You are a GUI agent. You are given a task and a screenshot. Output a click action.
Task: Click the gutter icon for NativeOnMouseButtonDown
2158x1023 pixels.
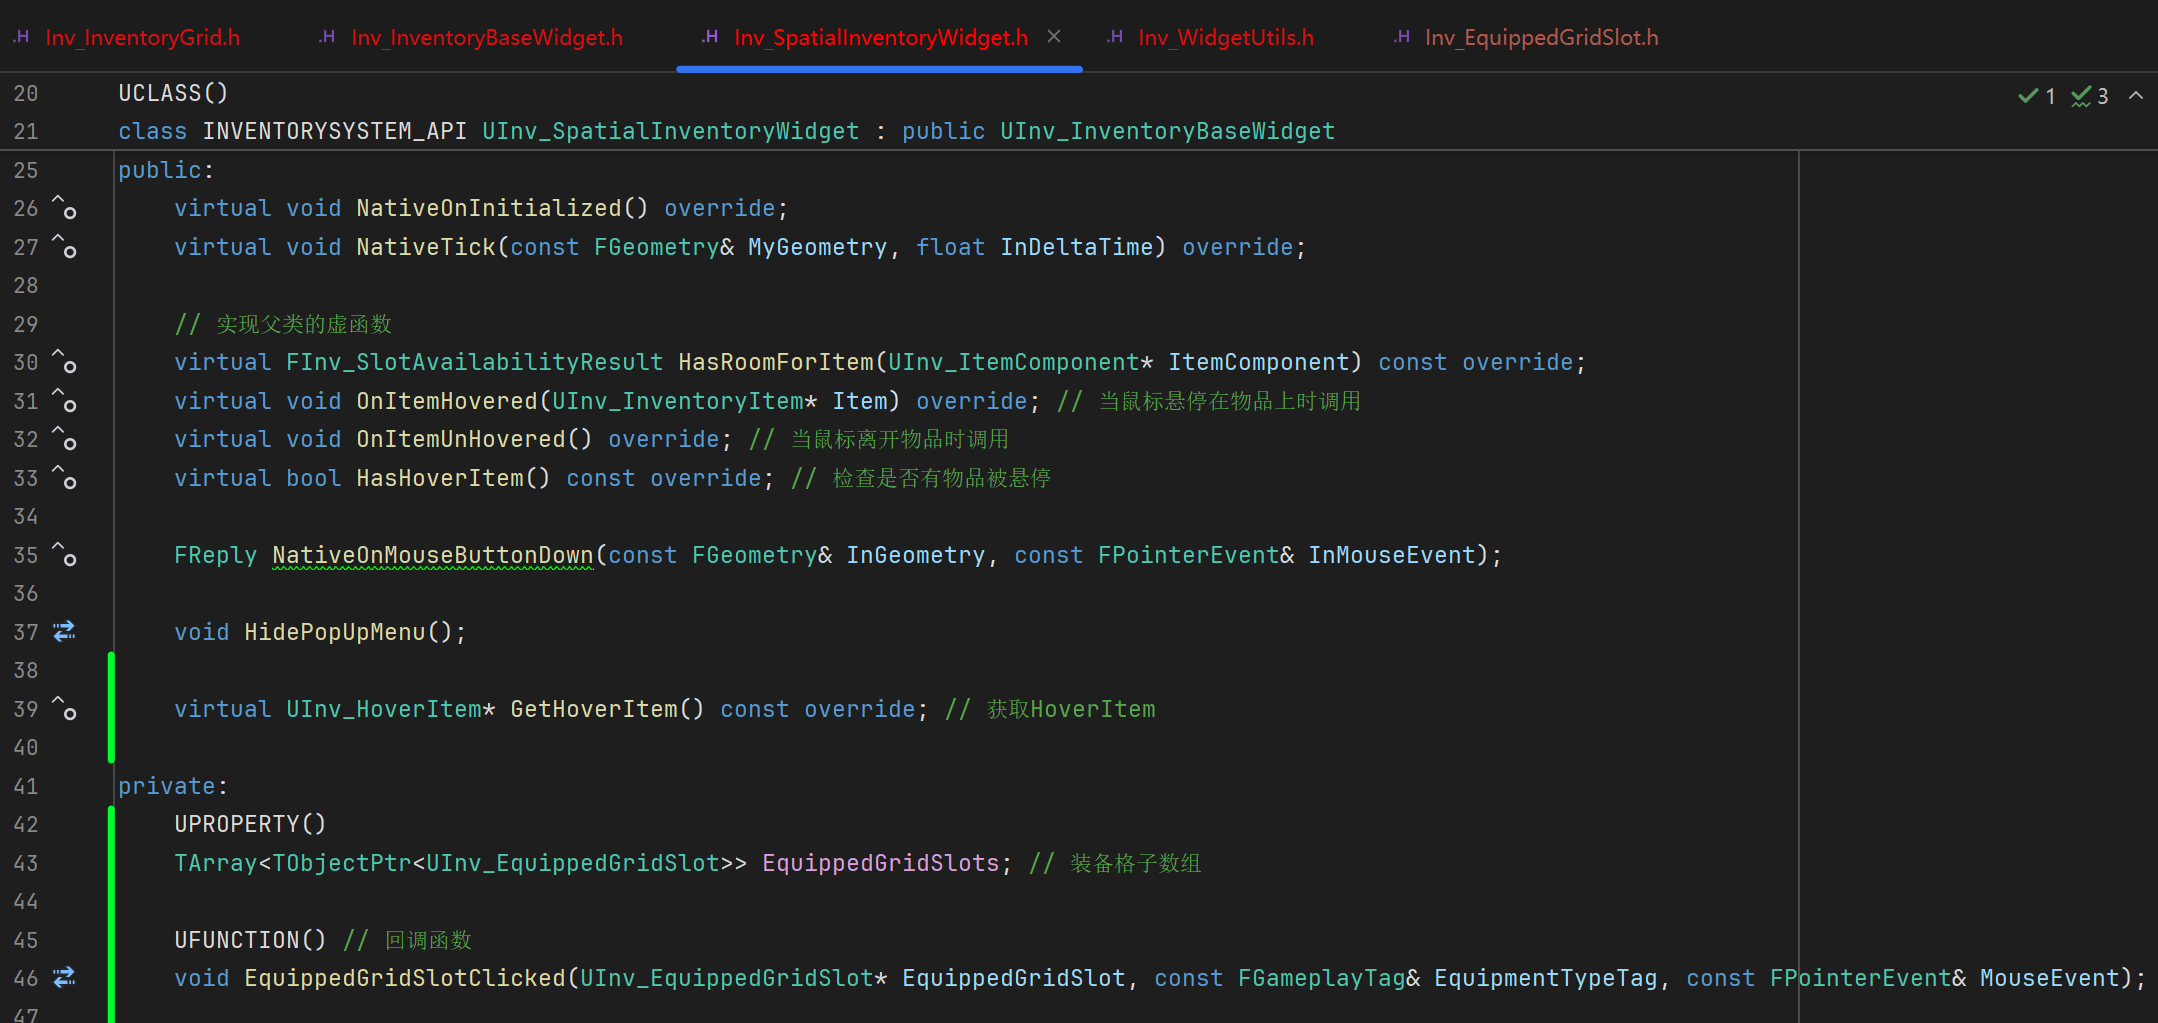[65, 554]
